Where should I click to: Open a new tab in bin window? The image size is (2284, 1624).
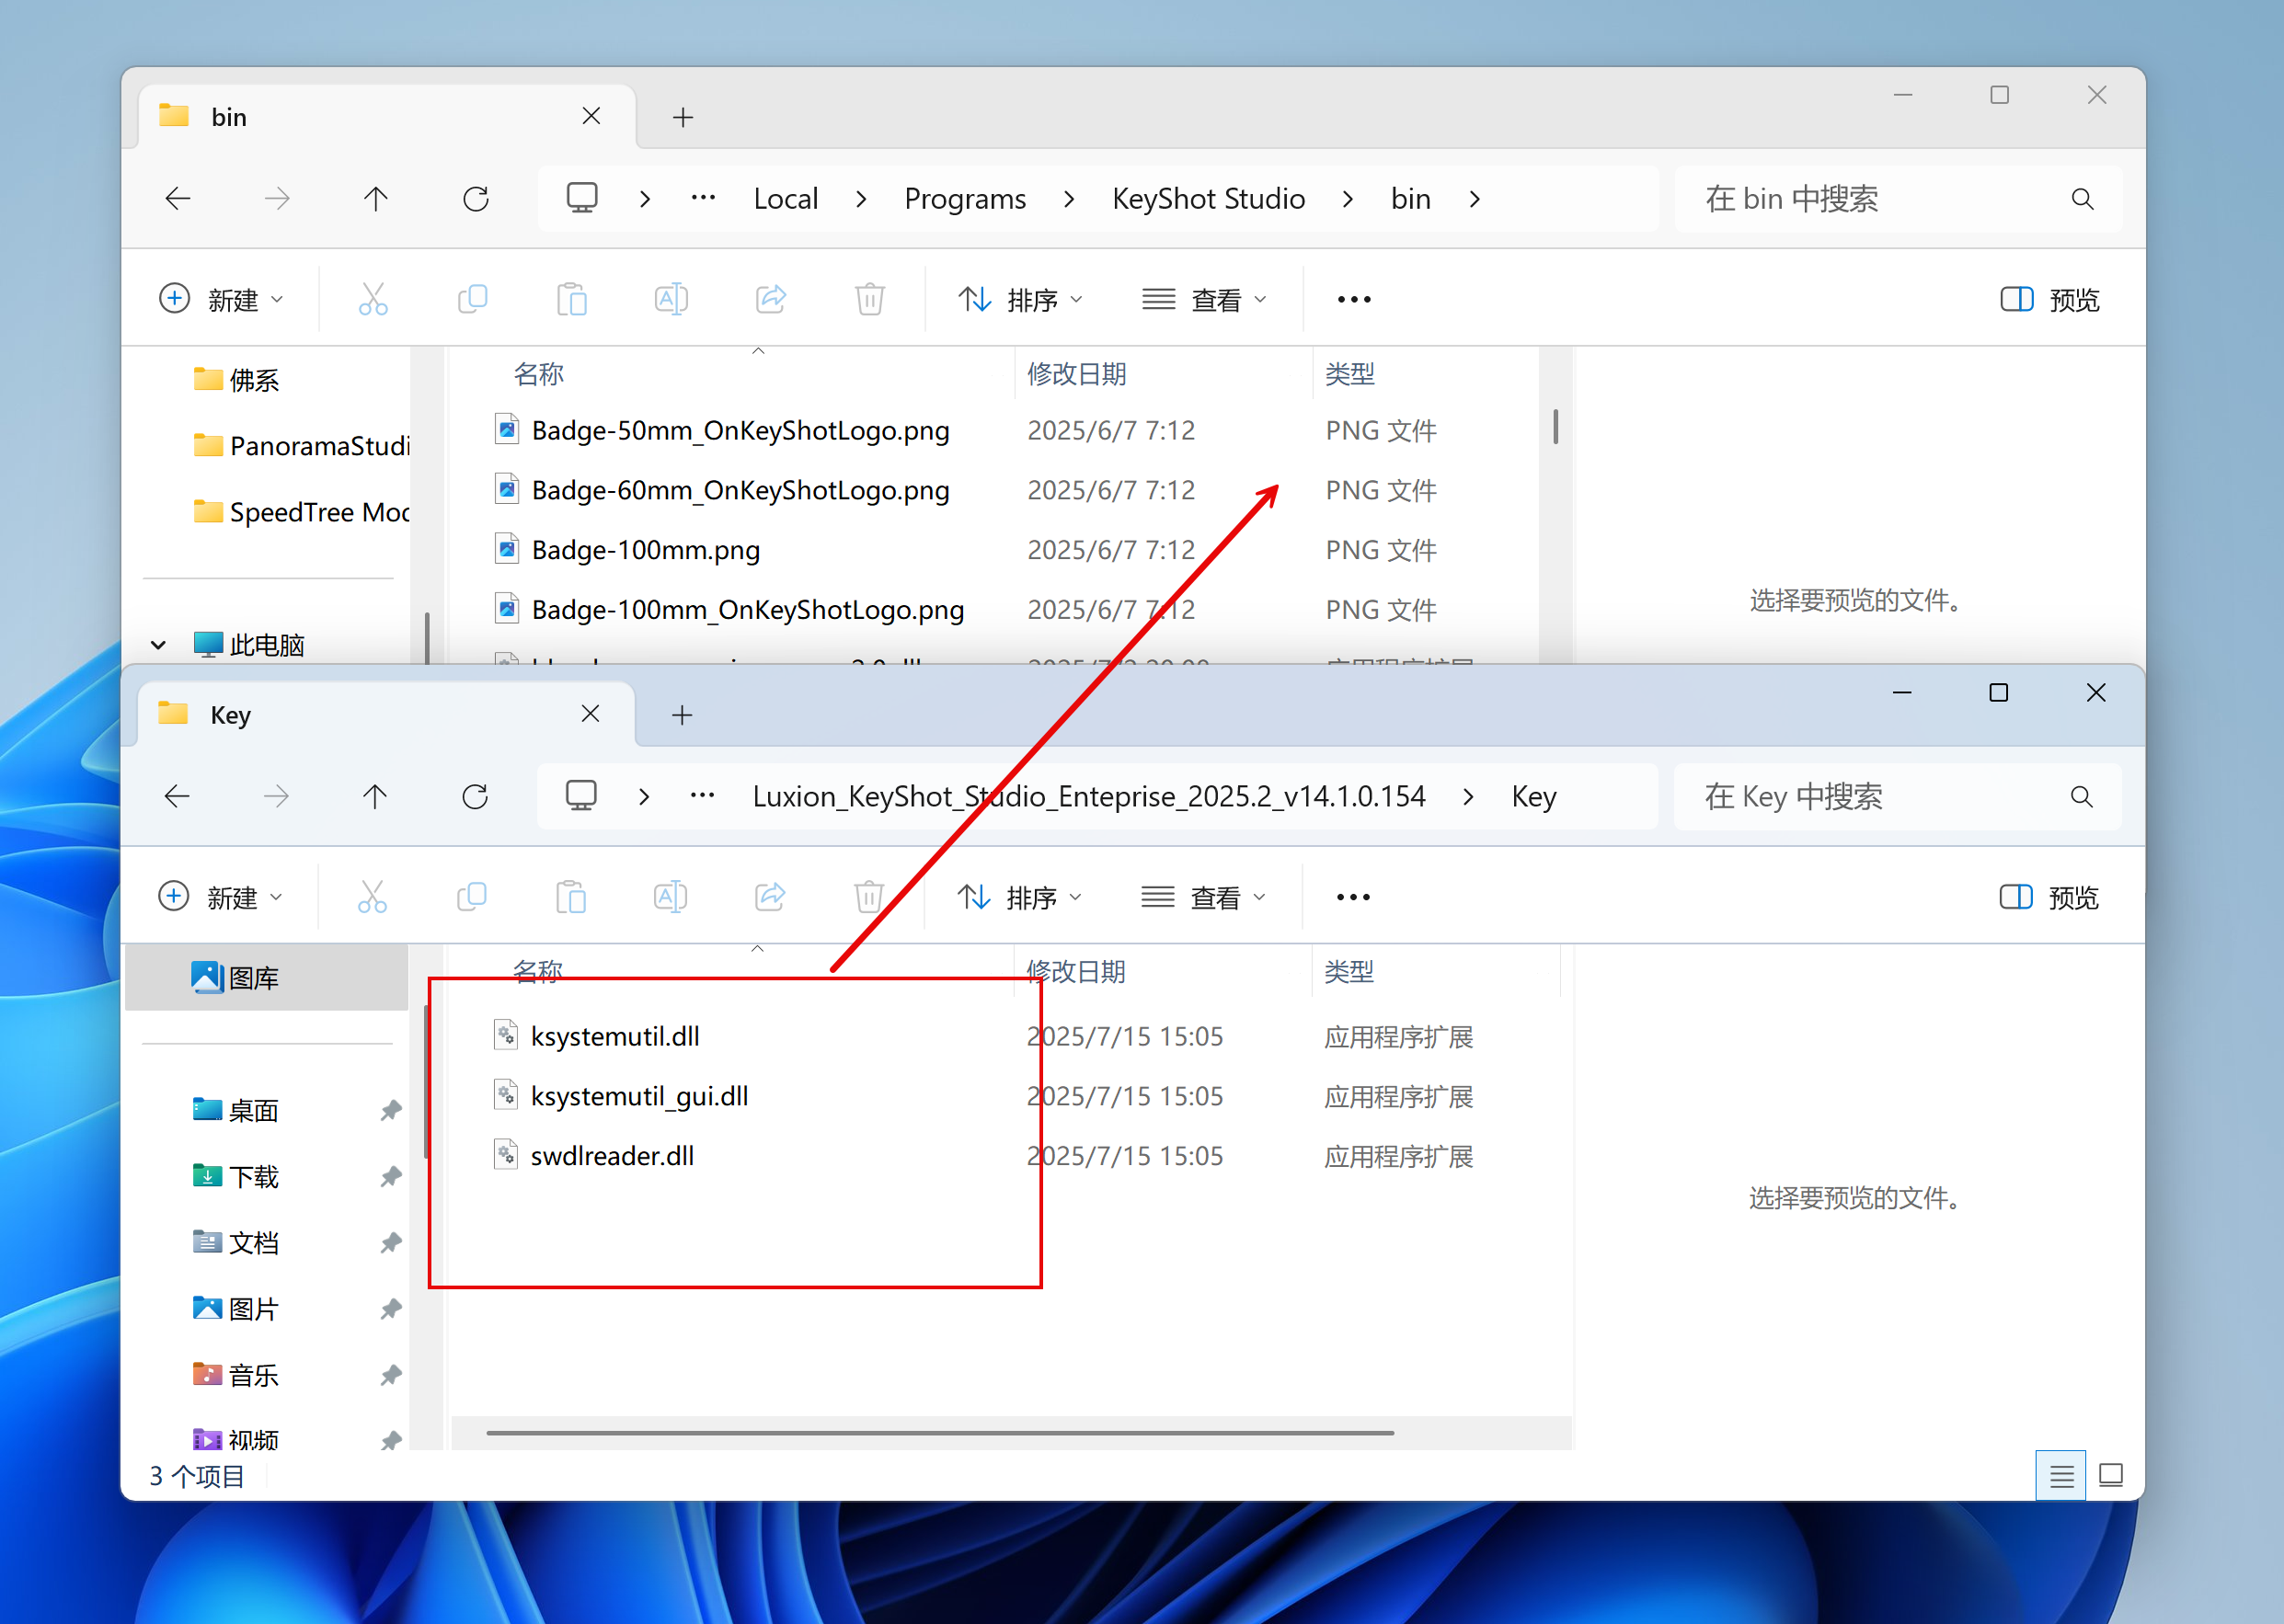point(683,117)
